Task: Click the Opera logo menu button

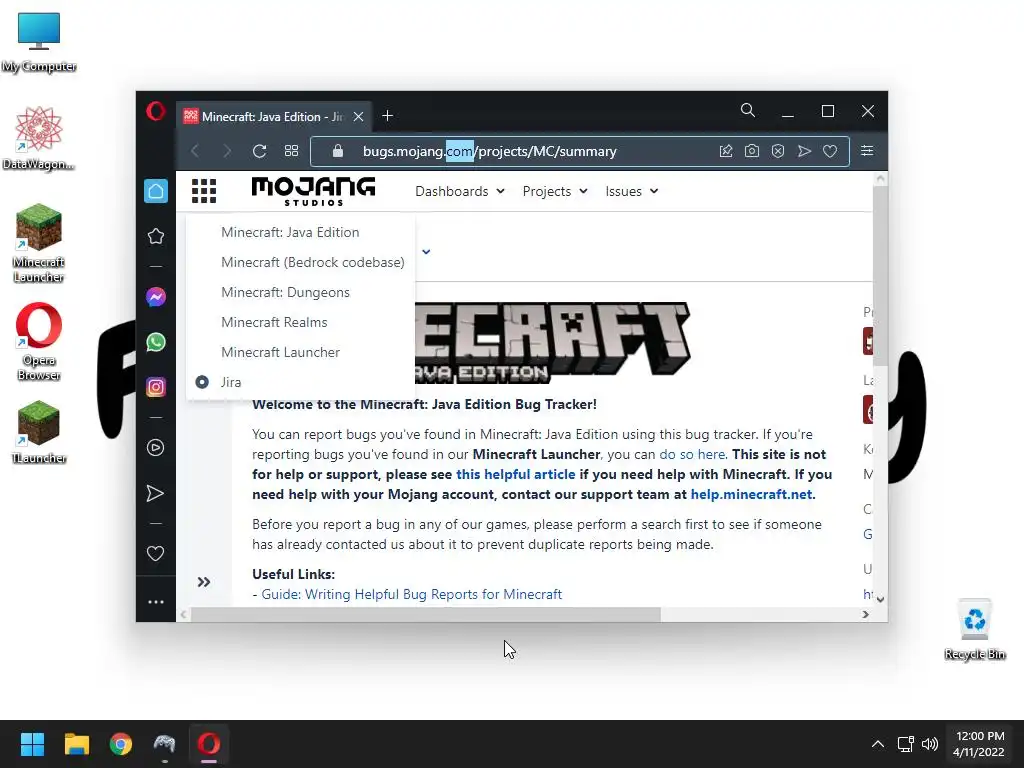Action: [x=155, y=111]
